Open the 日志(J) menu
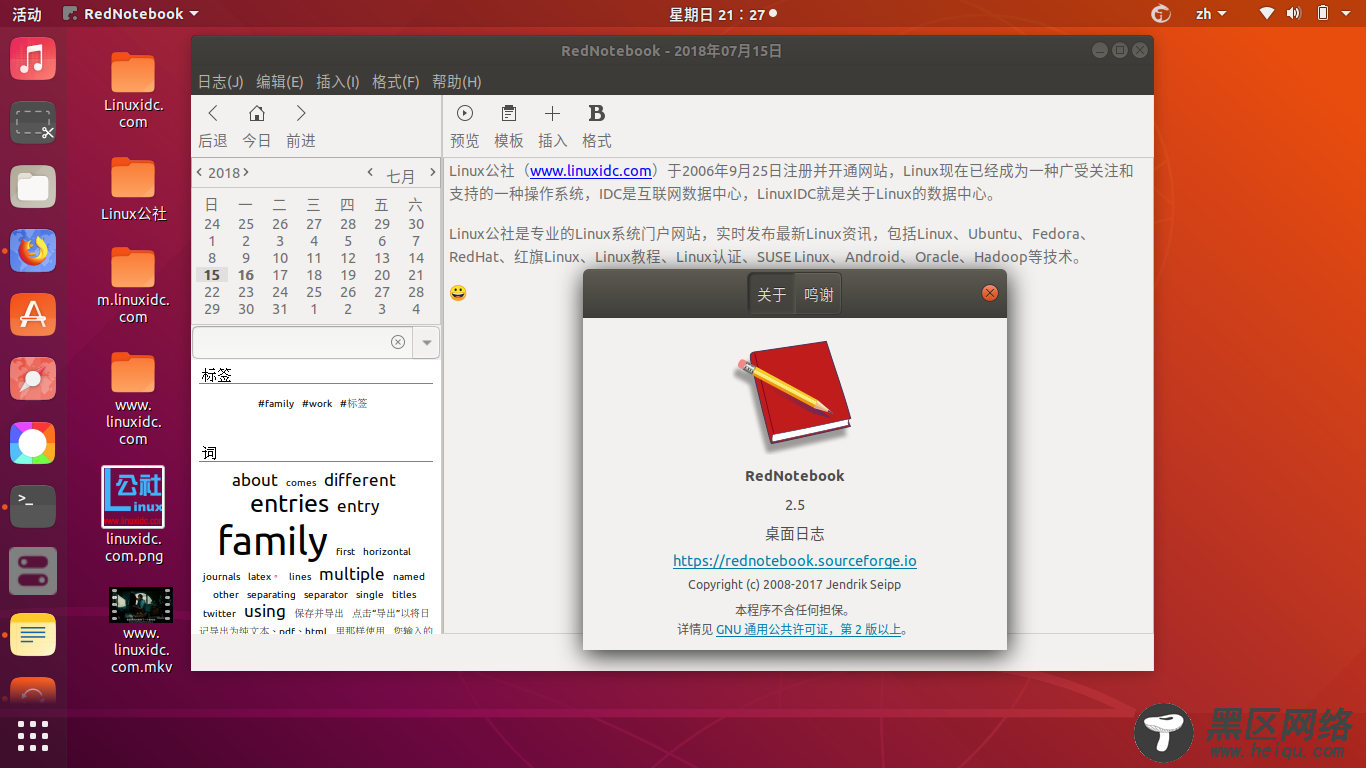1366x768 pixels. point(221,82)
